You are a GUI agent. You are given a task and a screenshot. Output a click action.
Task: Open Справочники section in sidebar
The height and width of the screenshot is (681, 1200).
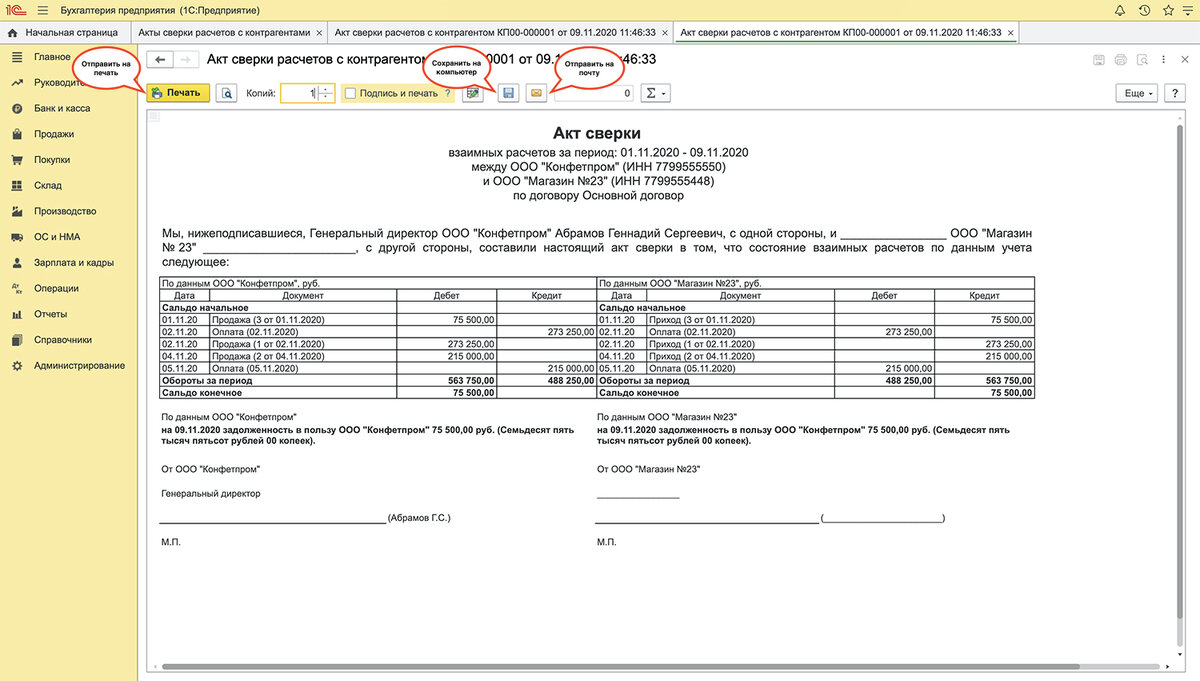62,340
